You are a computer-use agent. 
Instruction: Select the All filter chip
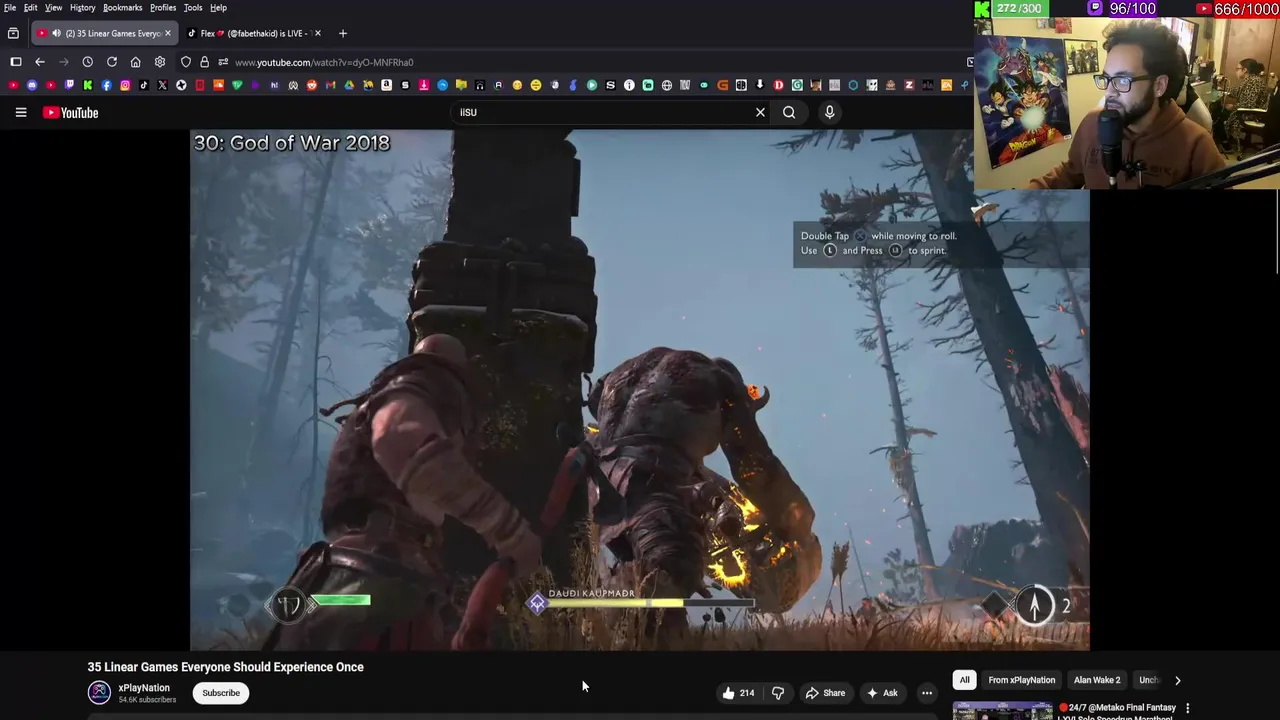pyautogui.click(x=964, y=680)
